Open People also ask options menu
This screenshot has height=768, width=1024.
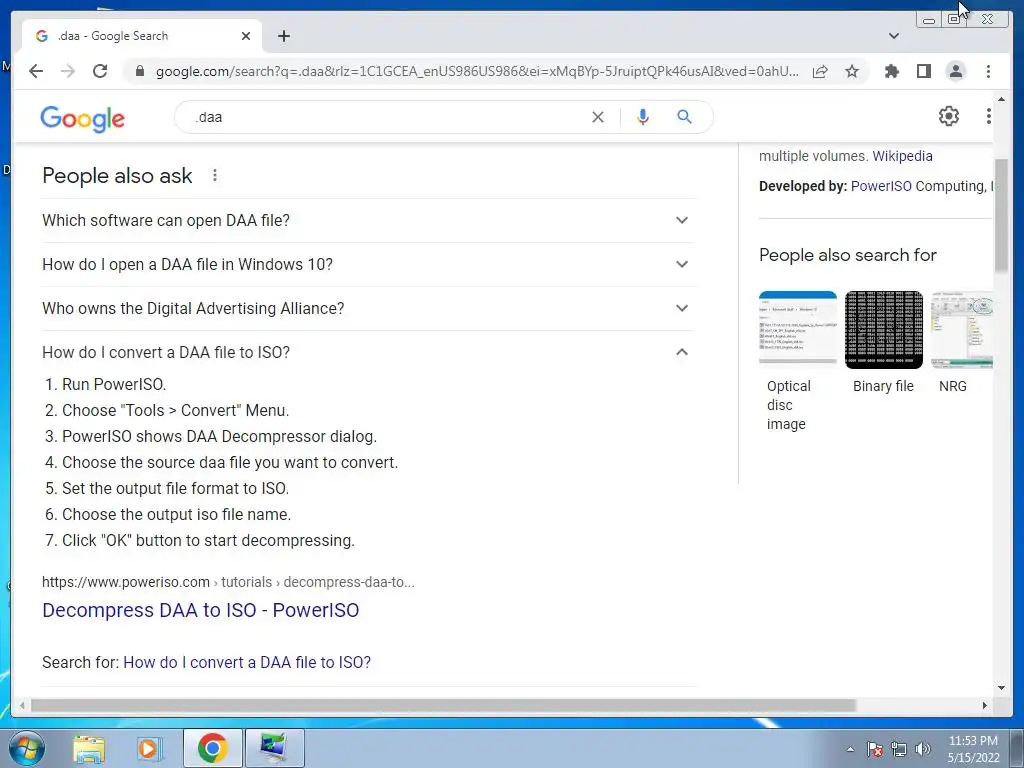point(214,175)
